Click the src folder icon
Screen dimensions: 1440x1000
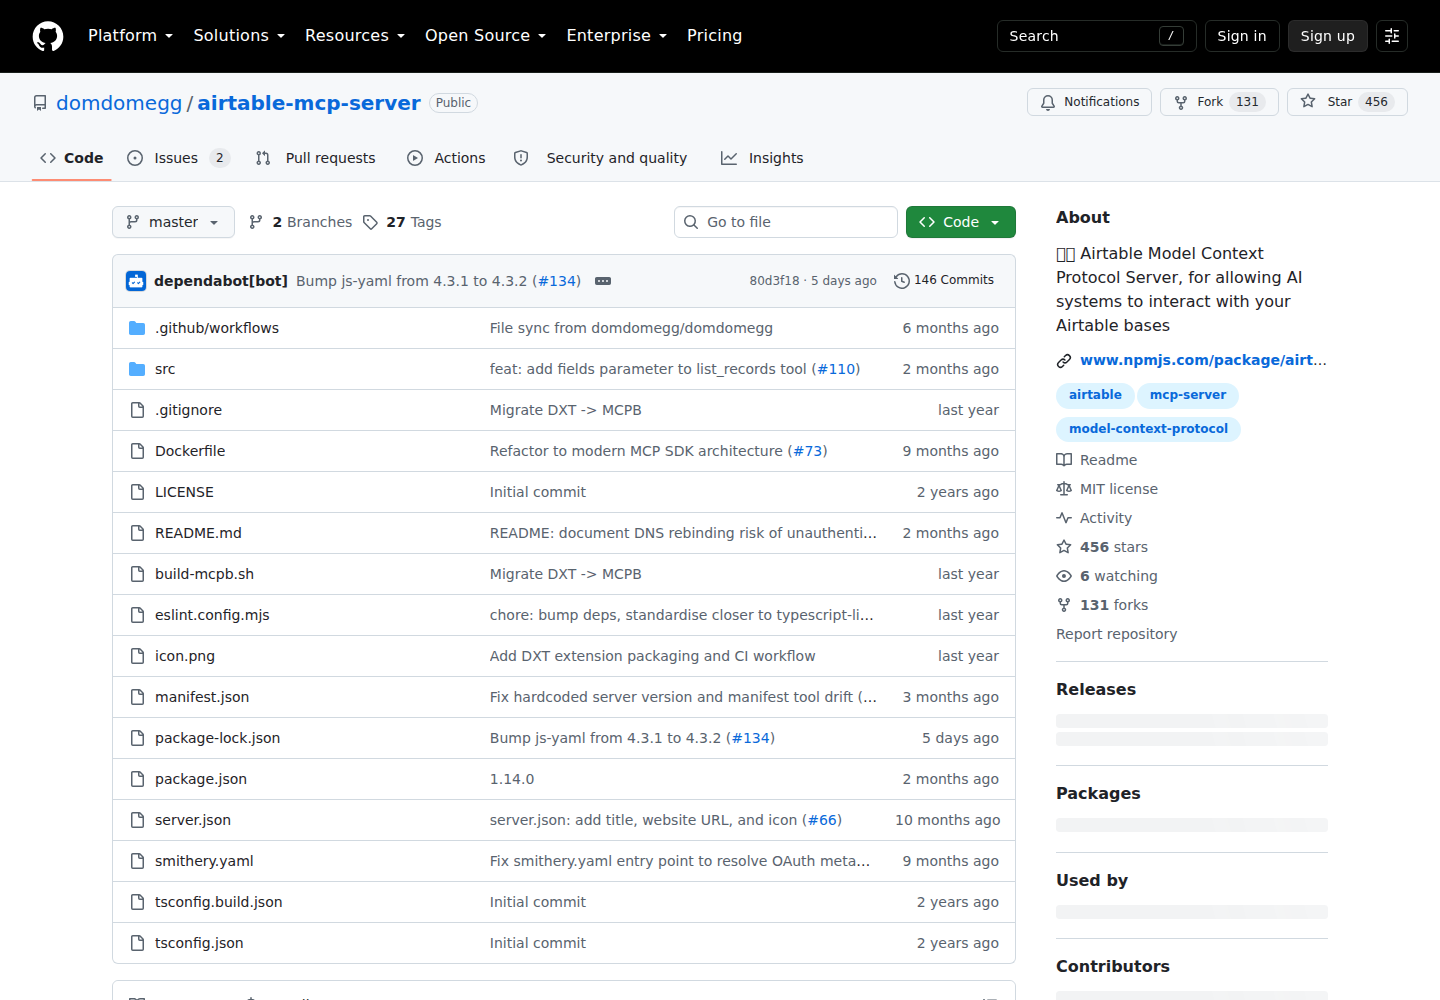(x=137, y=369)
